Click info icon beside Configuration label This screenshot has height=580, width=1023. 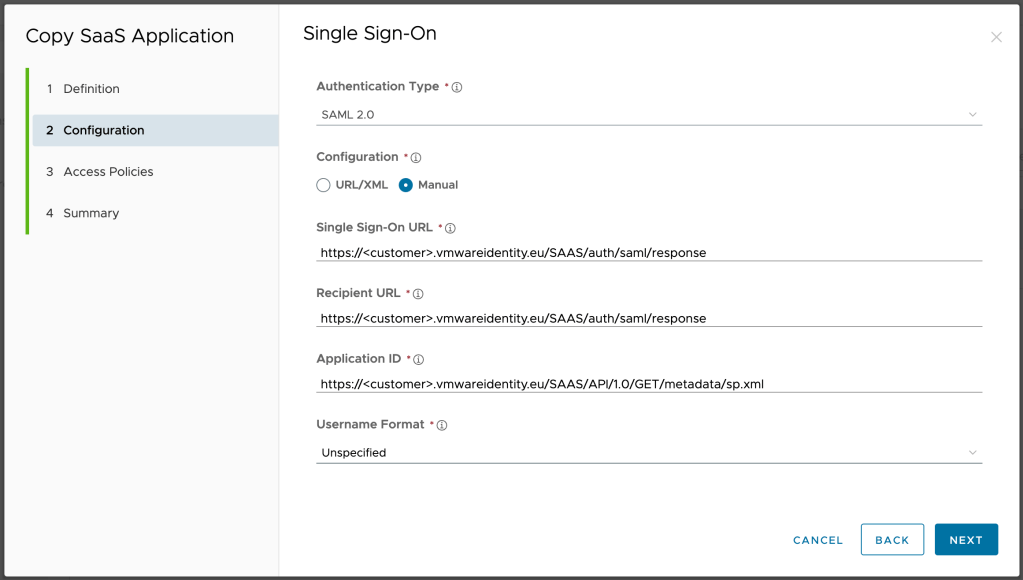point(416,158)
